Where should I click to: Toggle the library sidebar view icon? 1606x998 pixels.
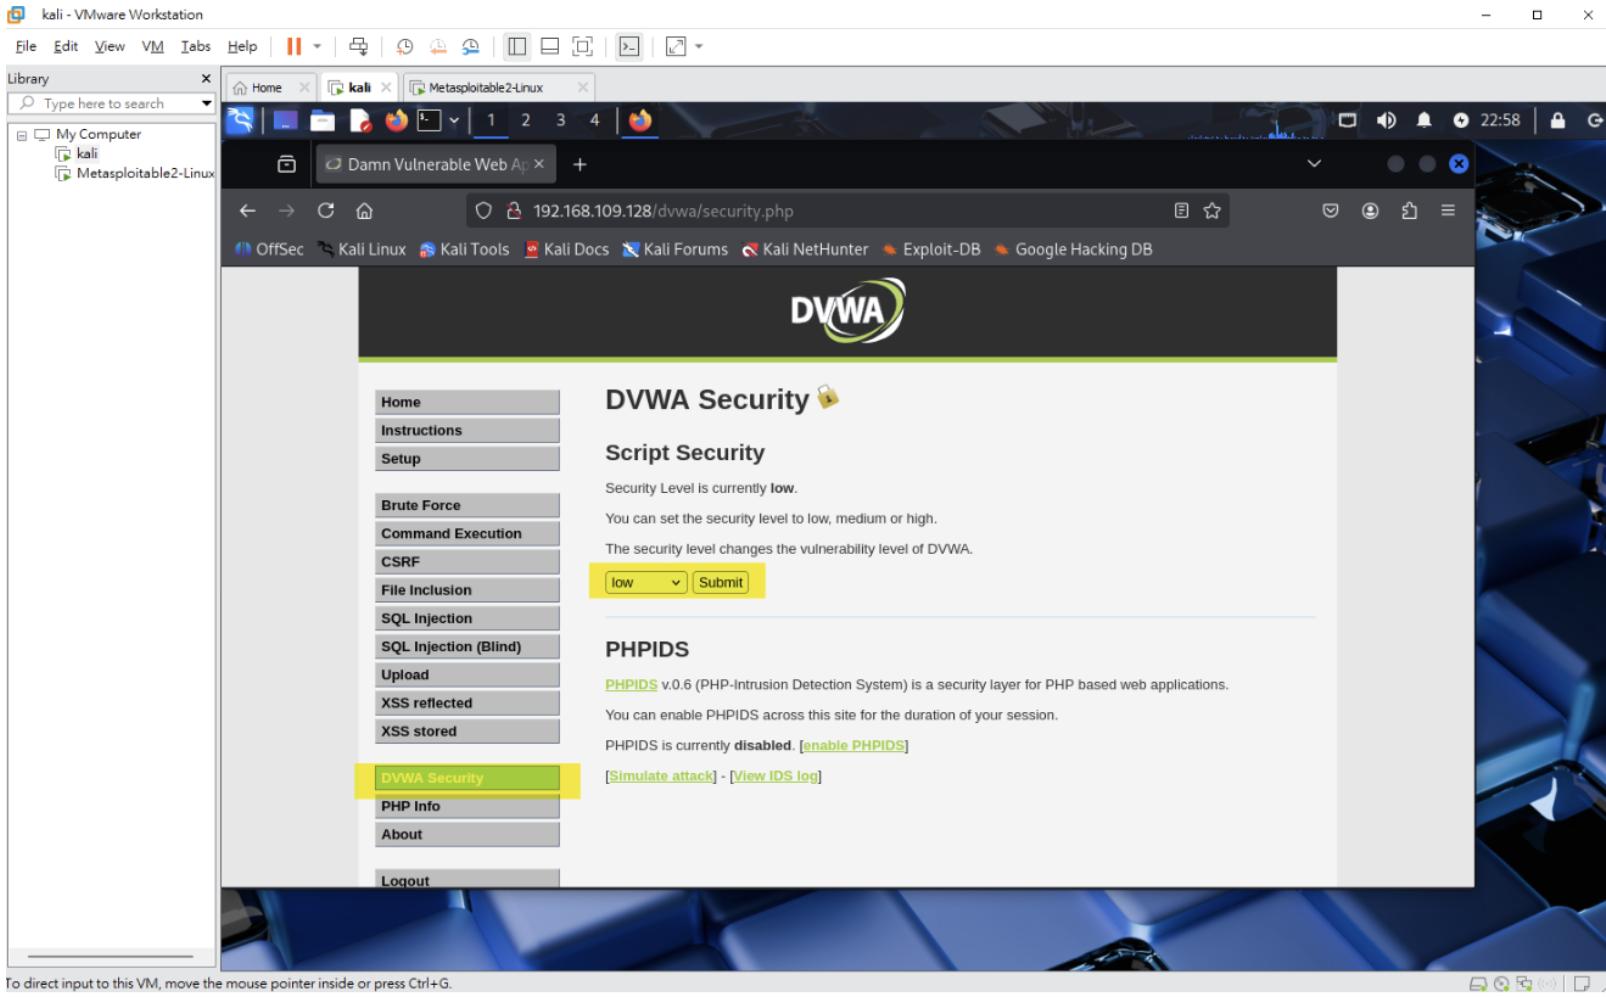(517, 46)
